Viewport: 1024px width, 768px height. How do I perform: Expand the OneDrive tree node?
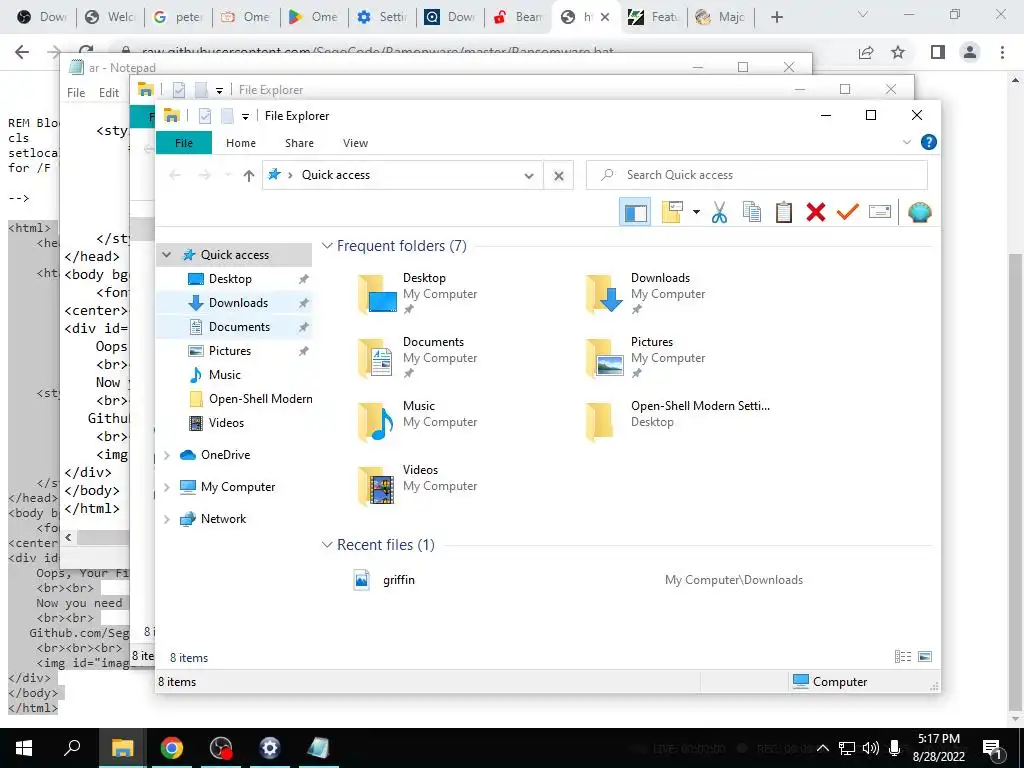coord(167,455)
